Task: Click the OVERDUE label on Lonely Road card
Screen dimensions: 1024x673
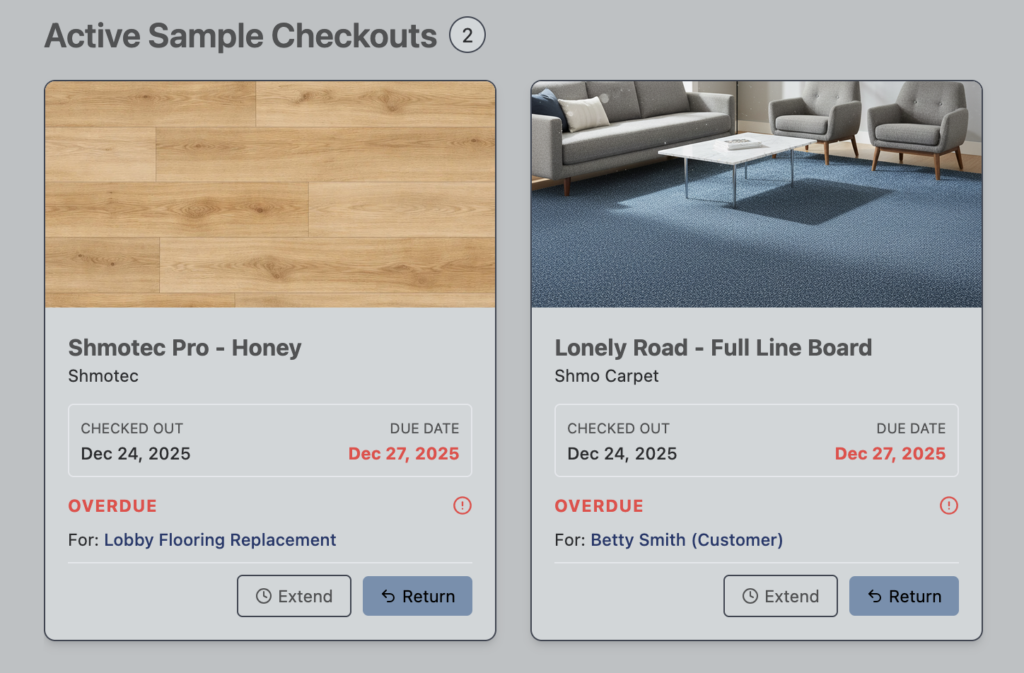Action: pos(599,506)
